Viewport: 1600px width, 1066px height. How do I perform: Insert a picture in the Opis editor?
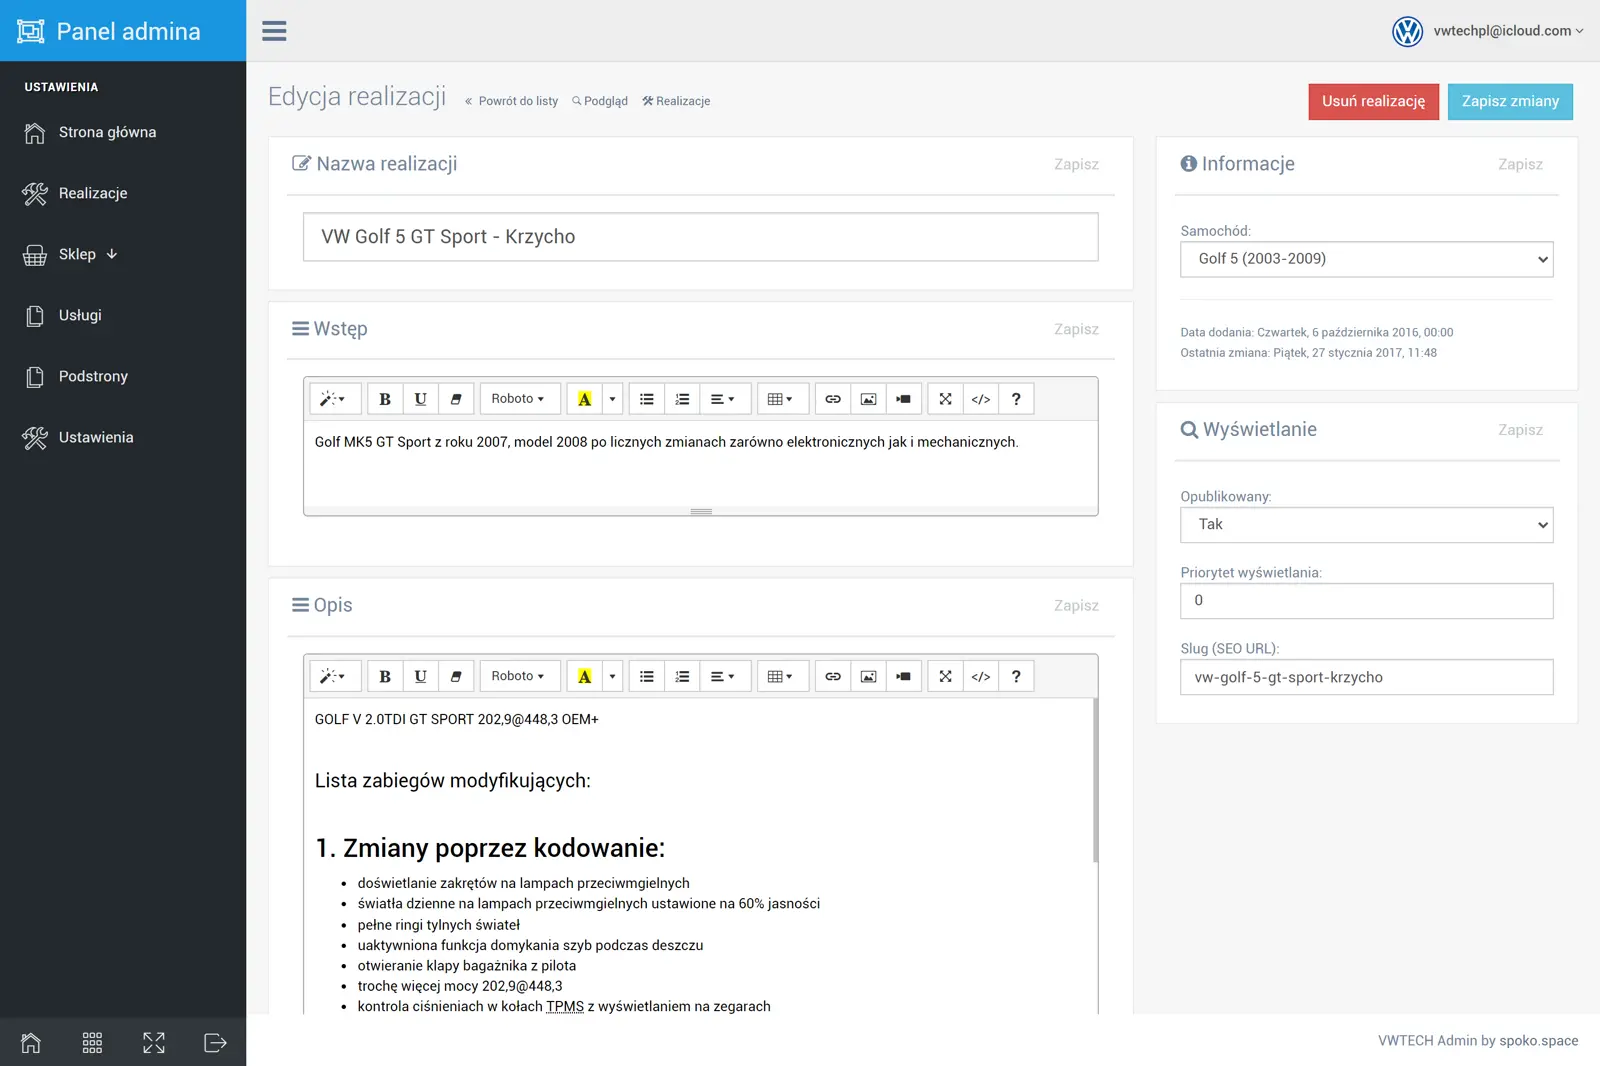[868, 677]
